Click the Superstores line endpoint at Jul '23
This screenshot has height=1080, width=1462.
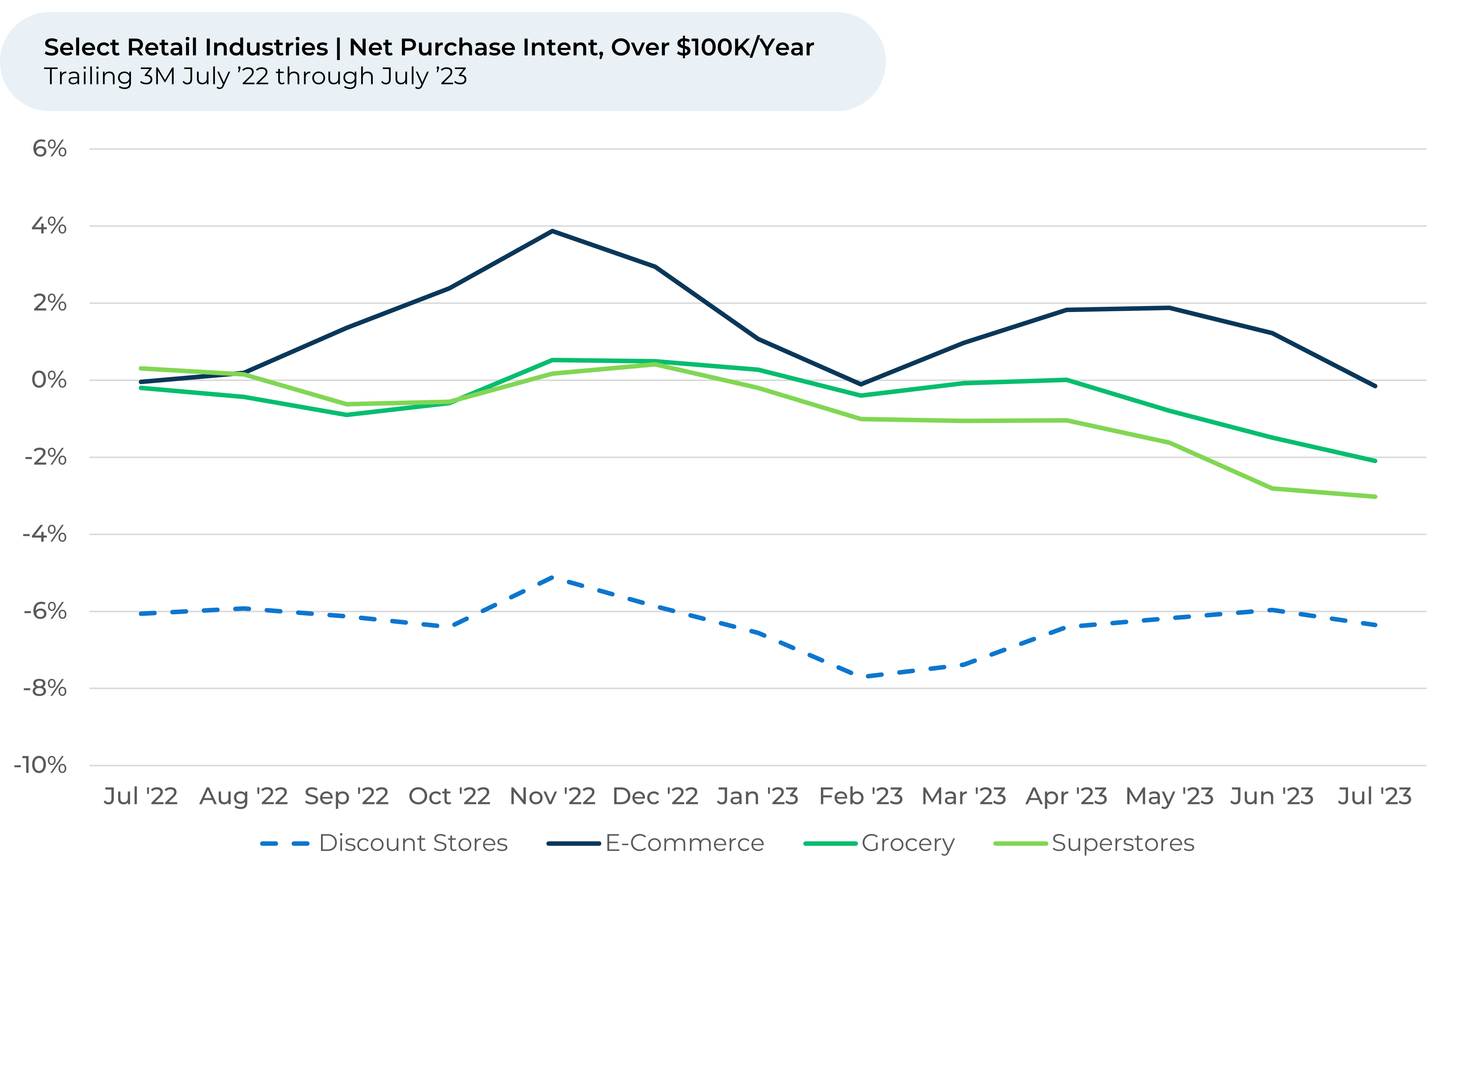click(x=1375, y=497)
